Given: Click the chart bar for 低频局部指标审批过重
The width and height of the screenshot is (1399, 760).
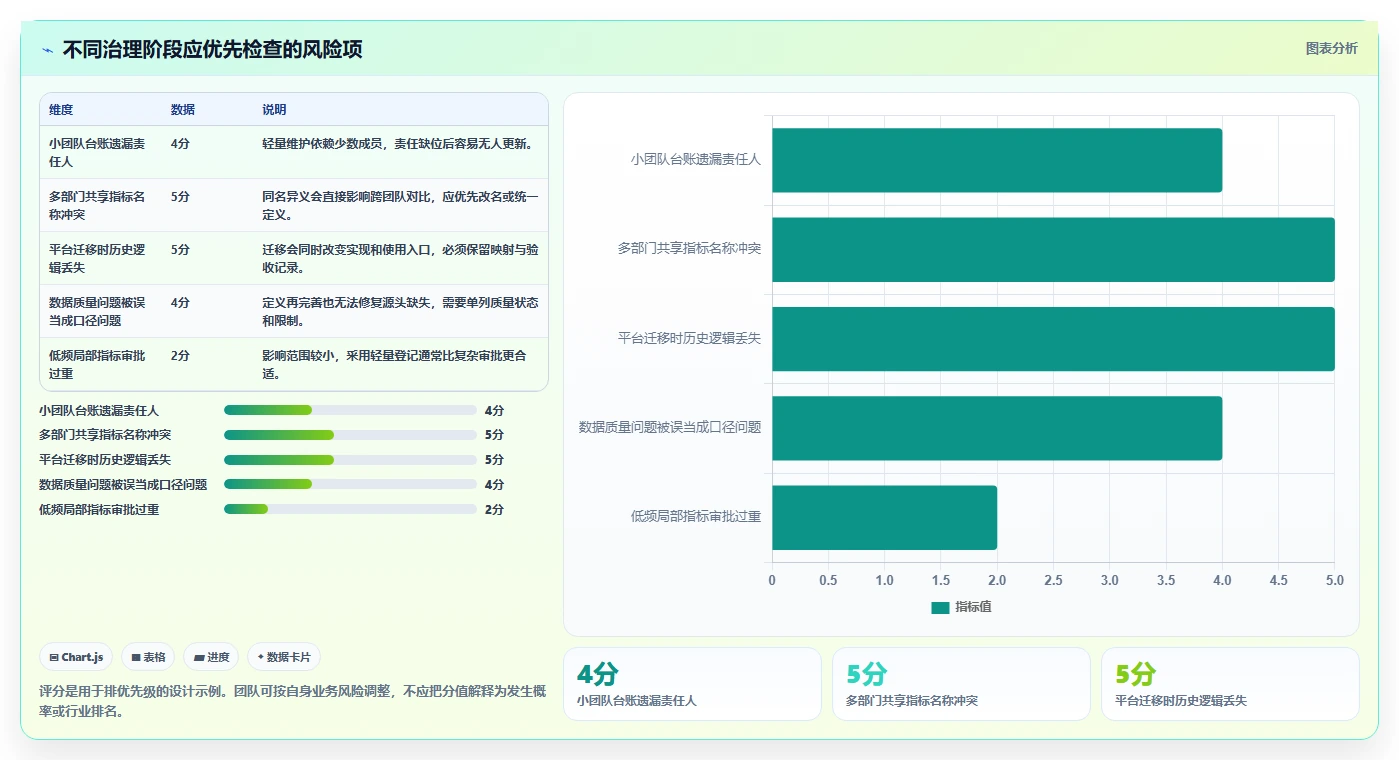Looking at the screenshot, I should pos(884,517).
